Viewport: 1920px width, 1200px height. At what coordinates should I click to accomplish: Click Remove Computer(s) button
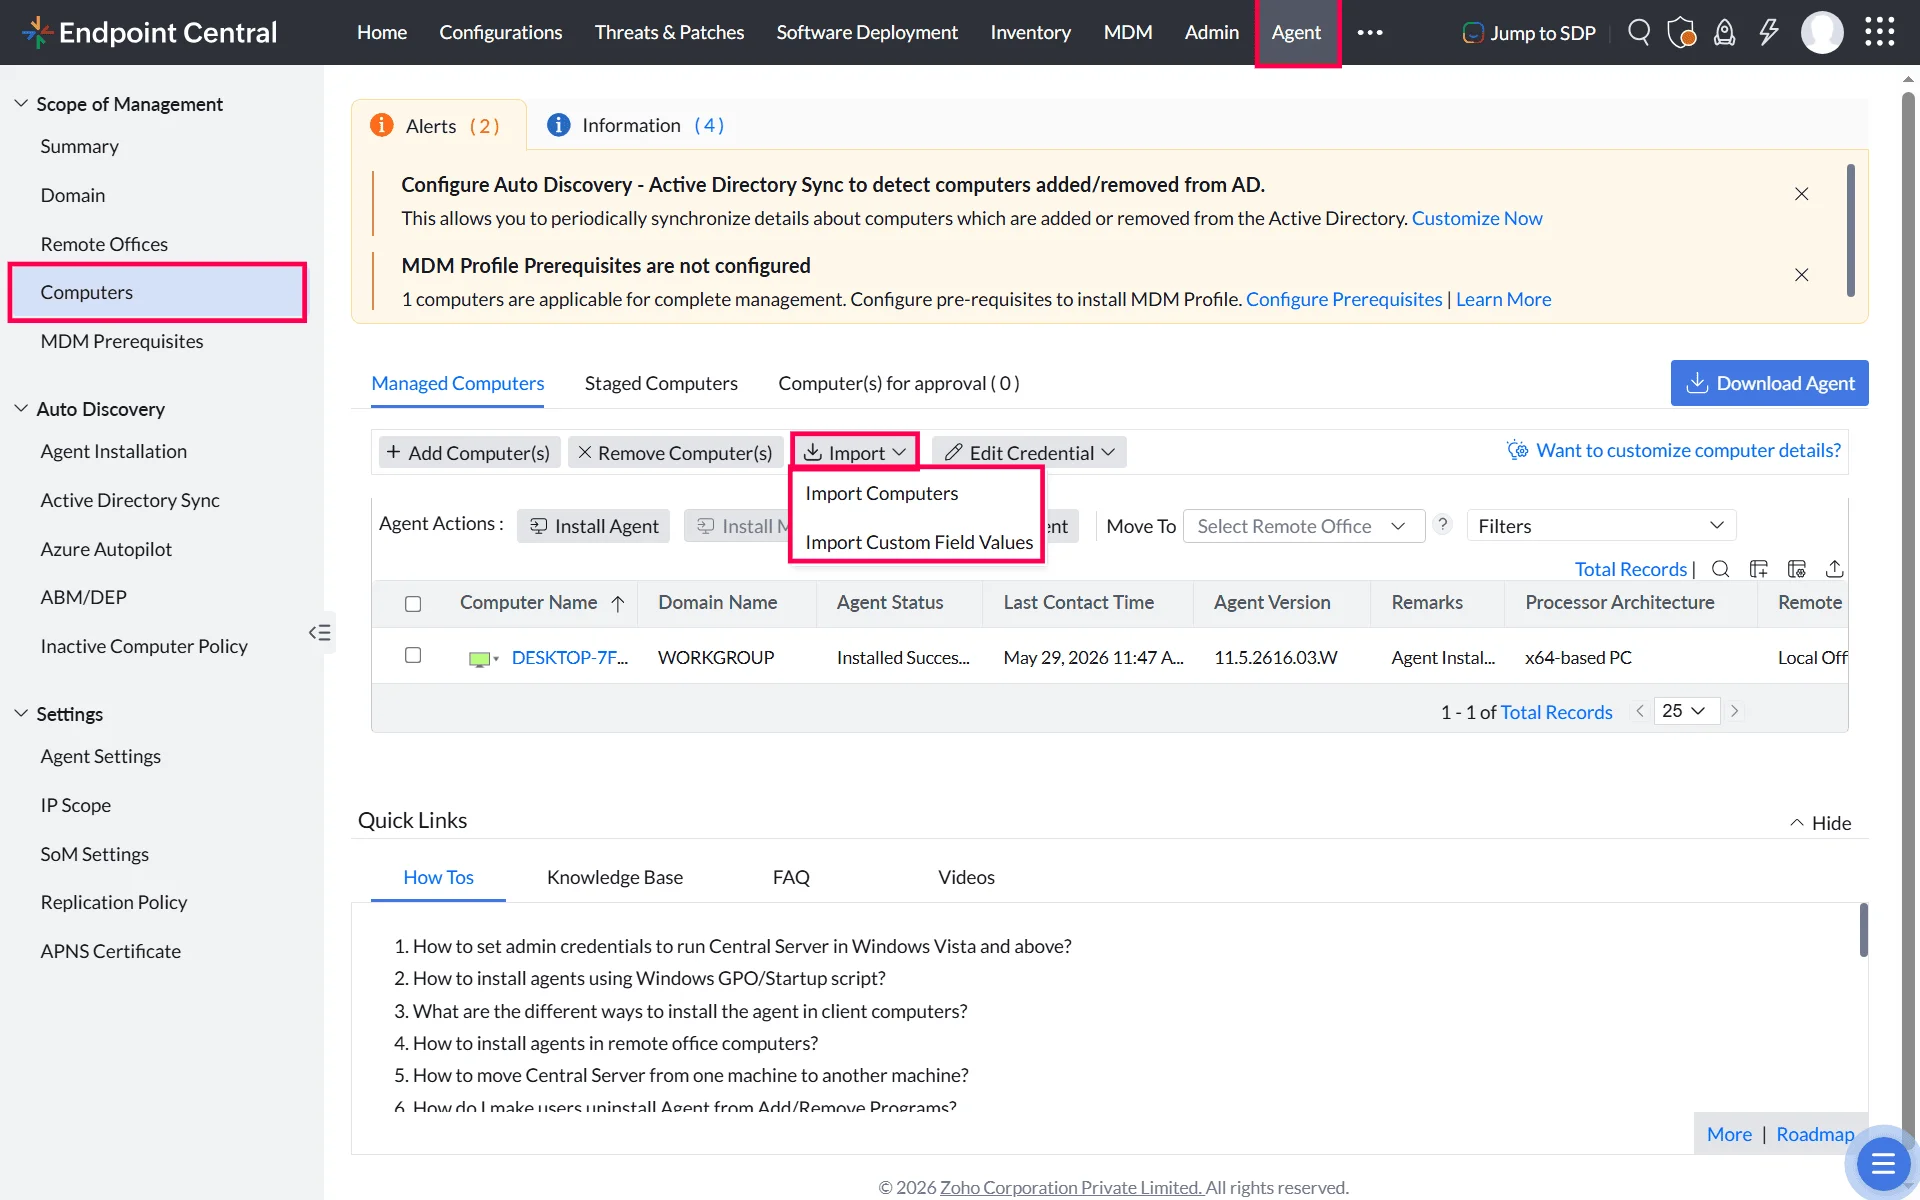[x=675, y=452]
